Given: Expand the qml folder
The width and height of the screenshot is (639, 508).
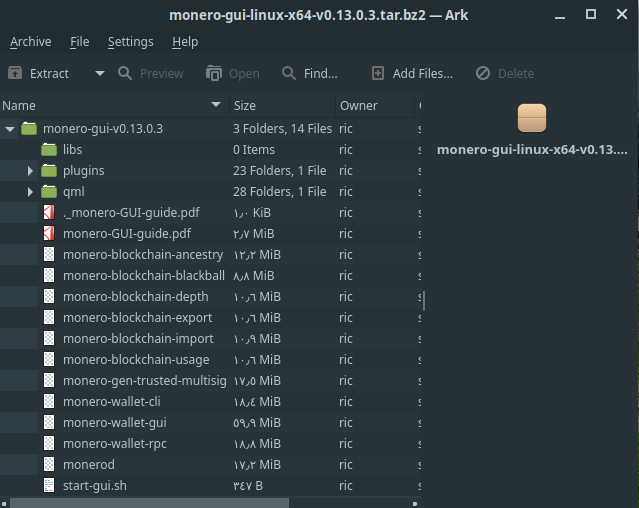Looking at the screenshot, I should click(x=30, y=192).
